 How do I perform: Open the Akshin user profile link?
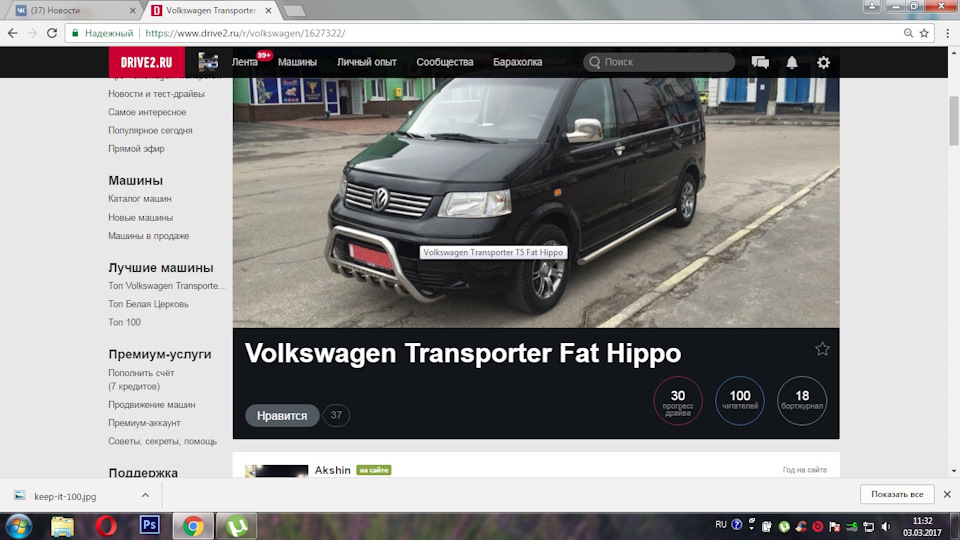point(332,470)
